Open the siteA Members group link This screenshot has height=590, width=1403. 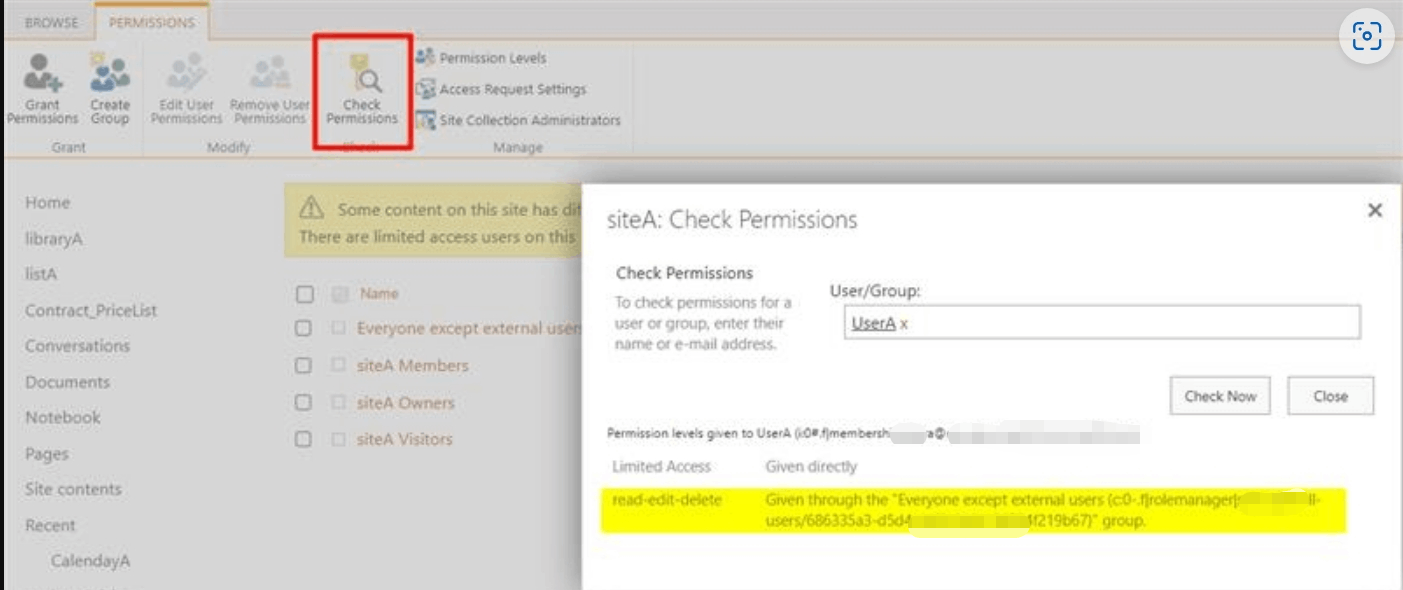point(413,366)
